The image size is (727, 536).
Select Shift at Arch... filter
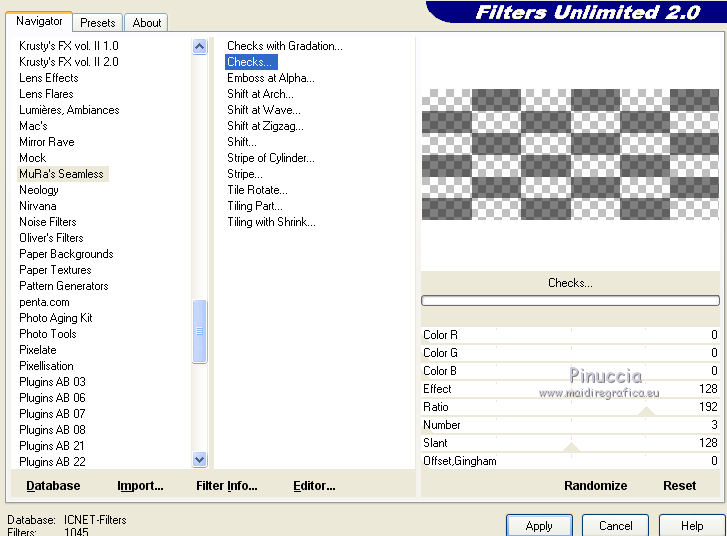(260, 94)
